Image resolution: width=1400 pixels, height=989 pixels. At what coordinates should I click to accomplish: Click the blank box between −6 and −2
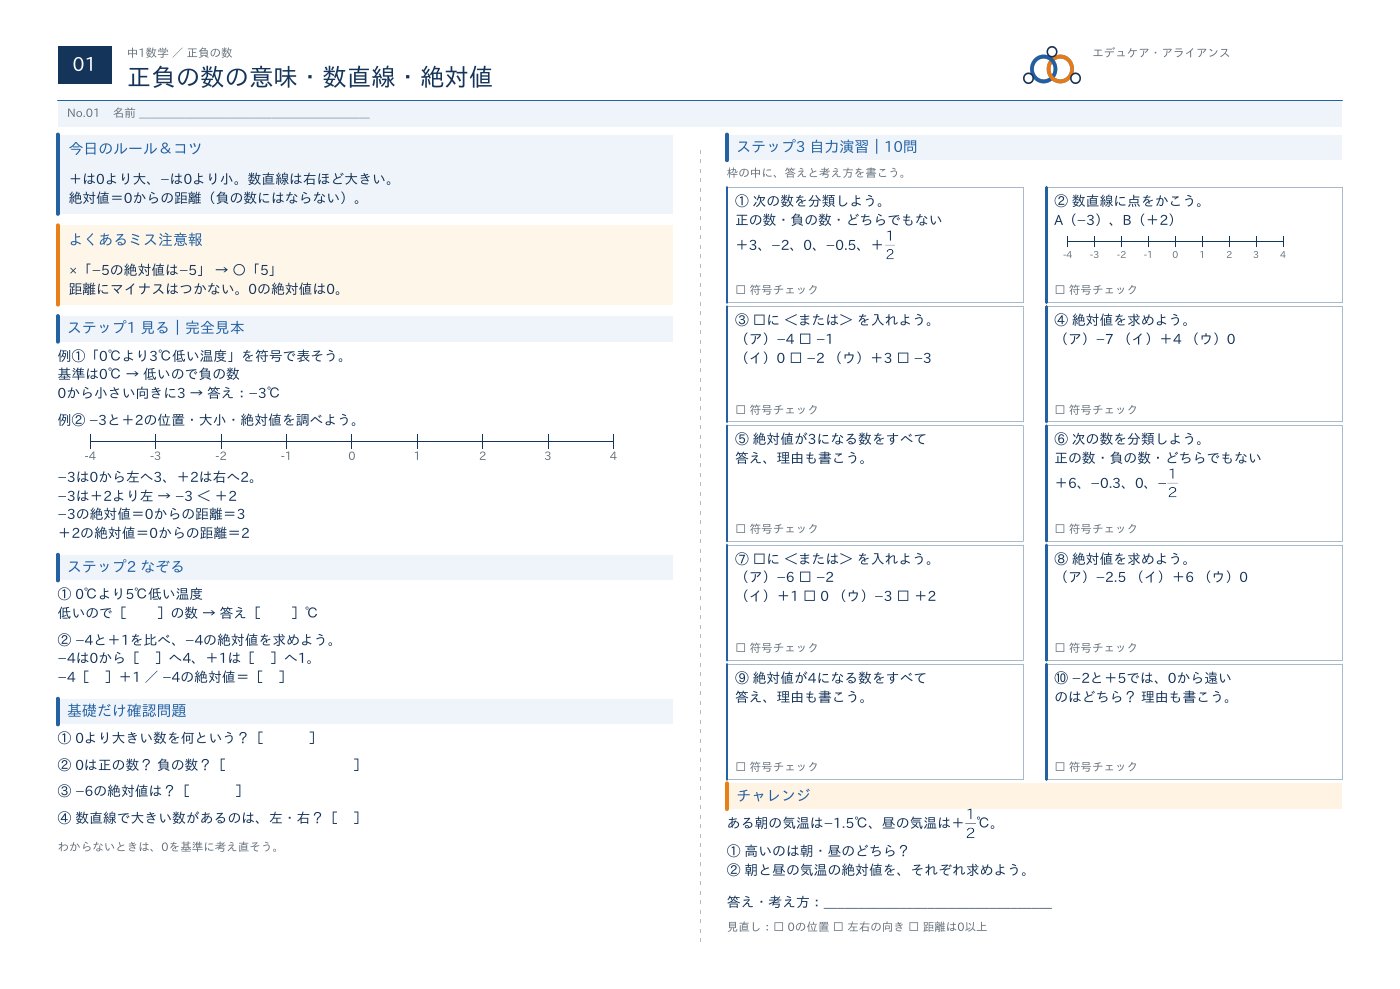click(805, 578)
